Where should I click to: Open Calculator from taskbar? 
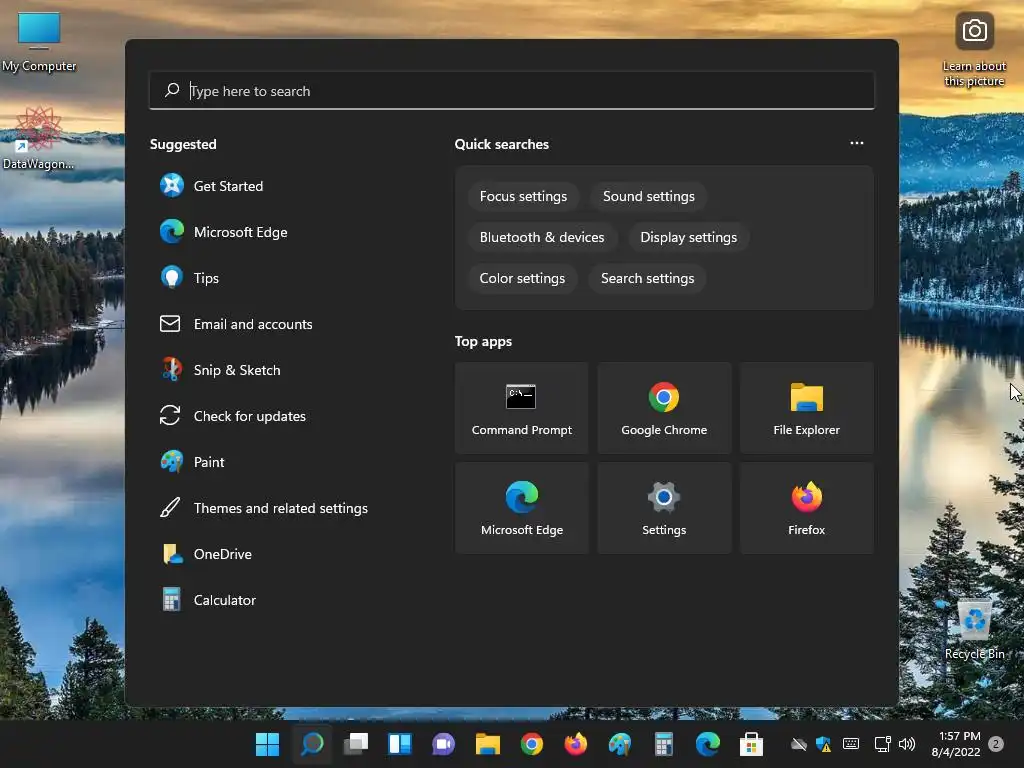(x=664, y=744)
